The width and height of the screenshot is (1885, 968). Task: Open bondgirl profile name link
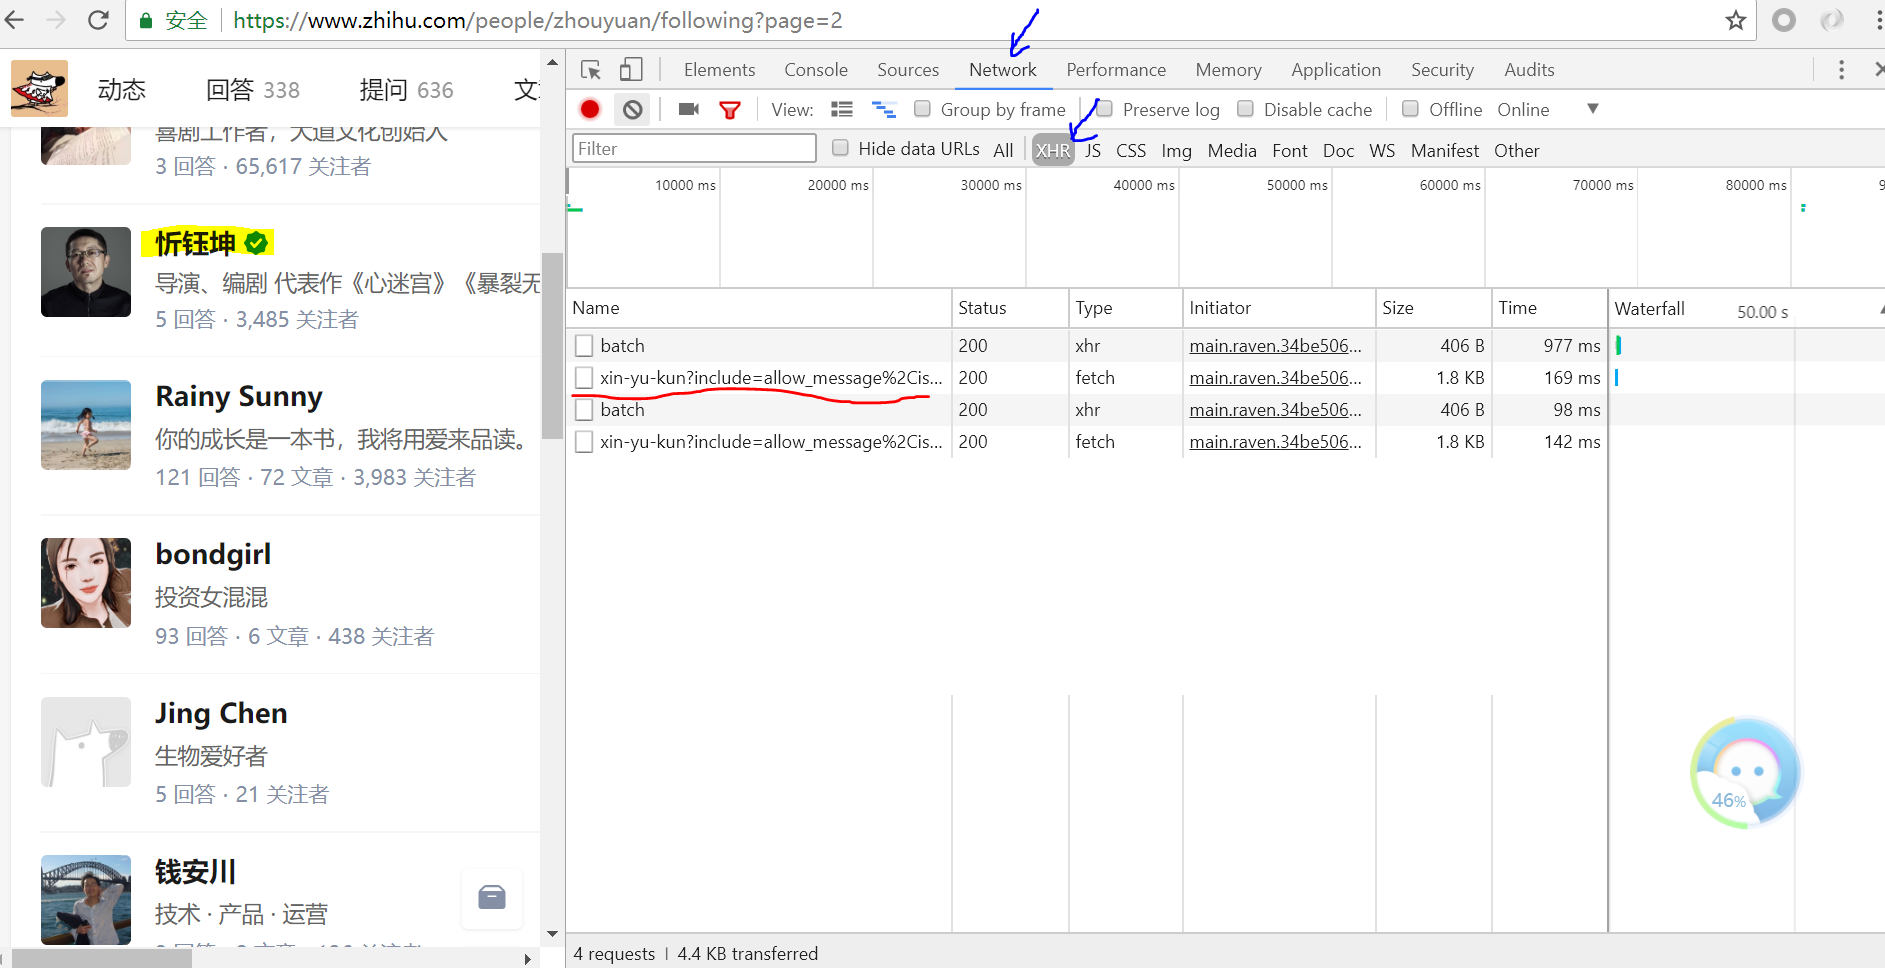click(213, 555)
